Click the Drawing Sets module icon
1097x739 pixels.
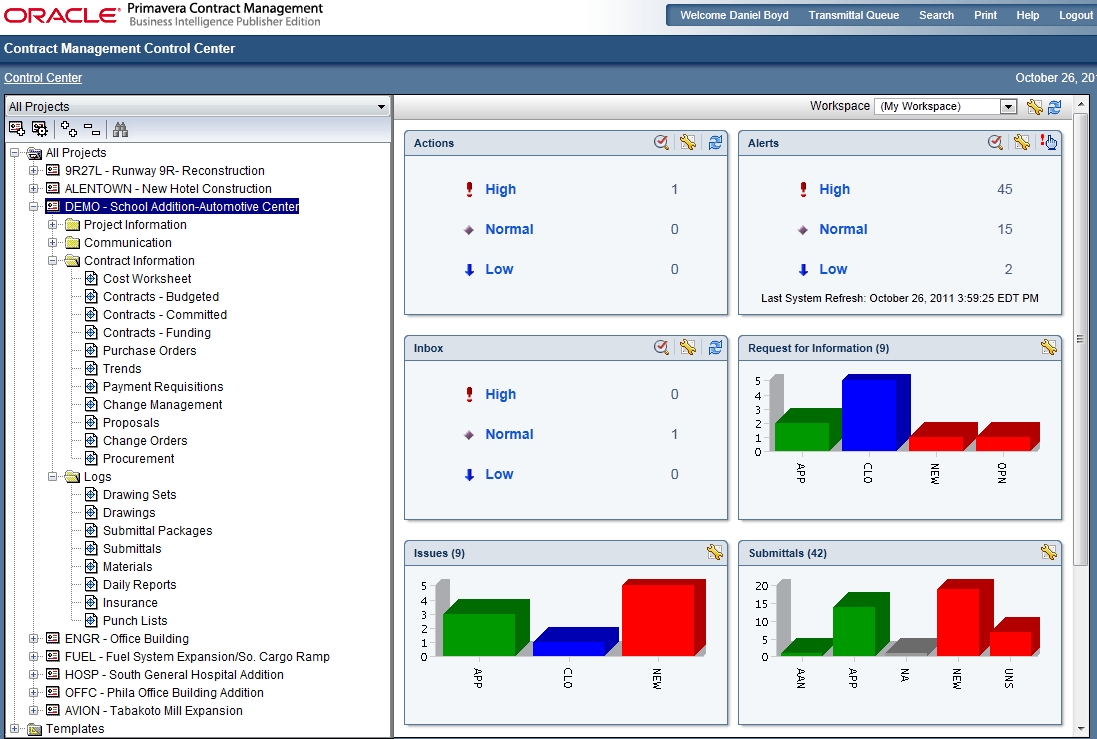(91, 495)
